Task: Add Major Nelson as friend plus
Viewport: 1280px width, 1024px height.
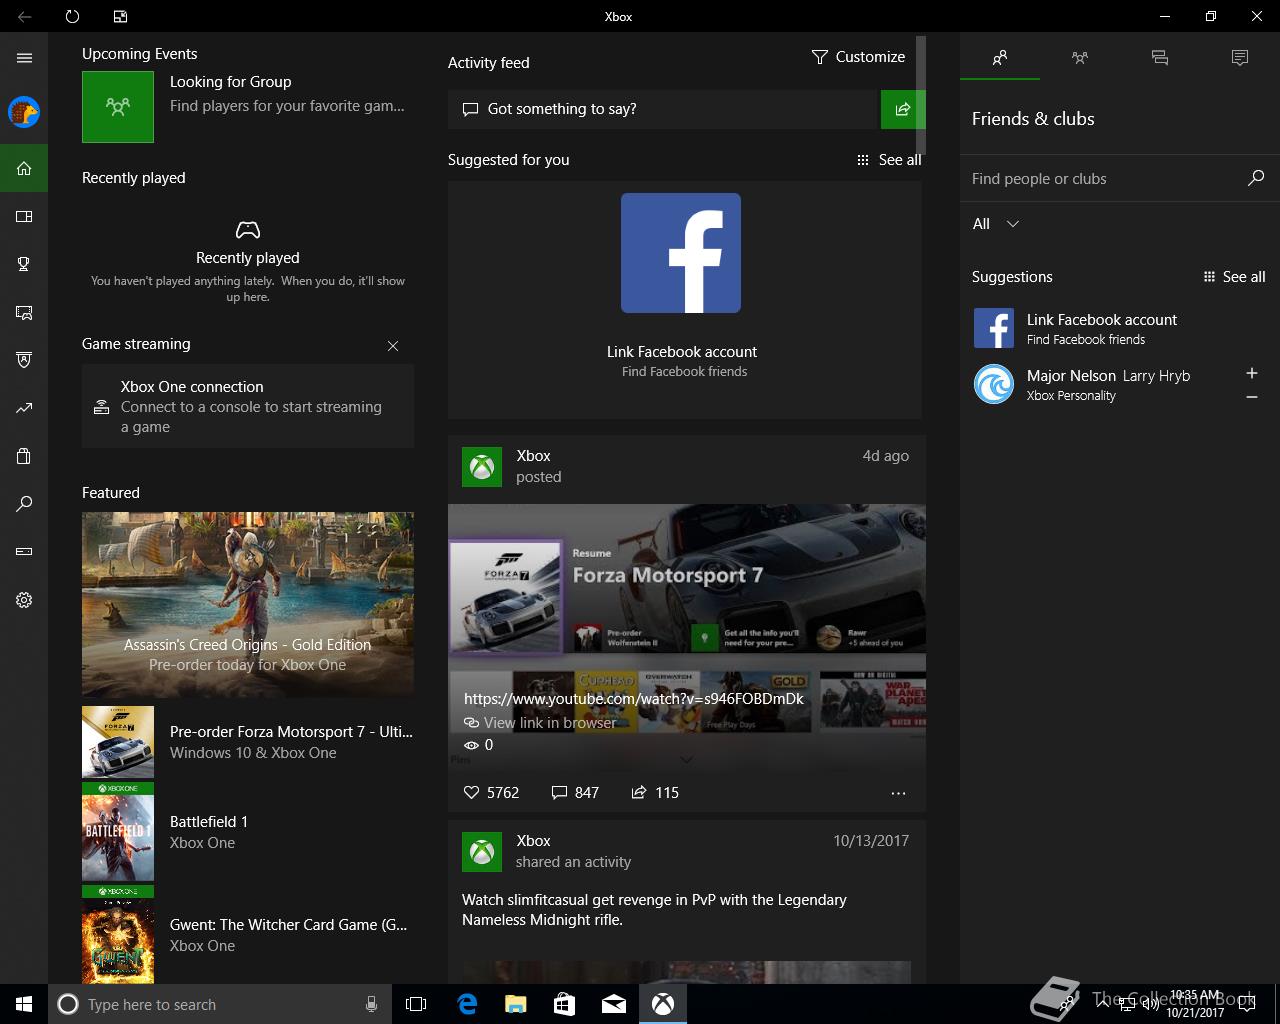Action: 1252,373
